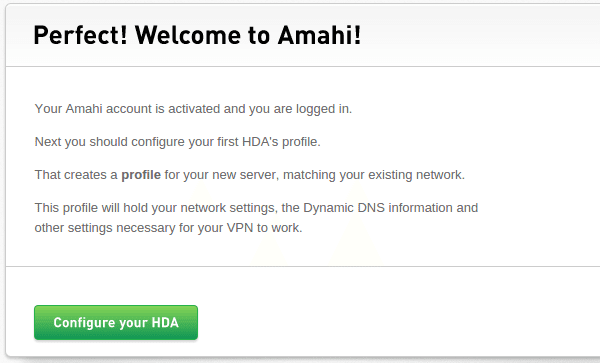
Task: Click the 'This profile will hold' line
Action: (x=256, y=208)
